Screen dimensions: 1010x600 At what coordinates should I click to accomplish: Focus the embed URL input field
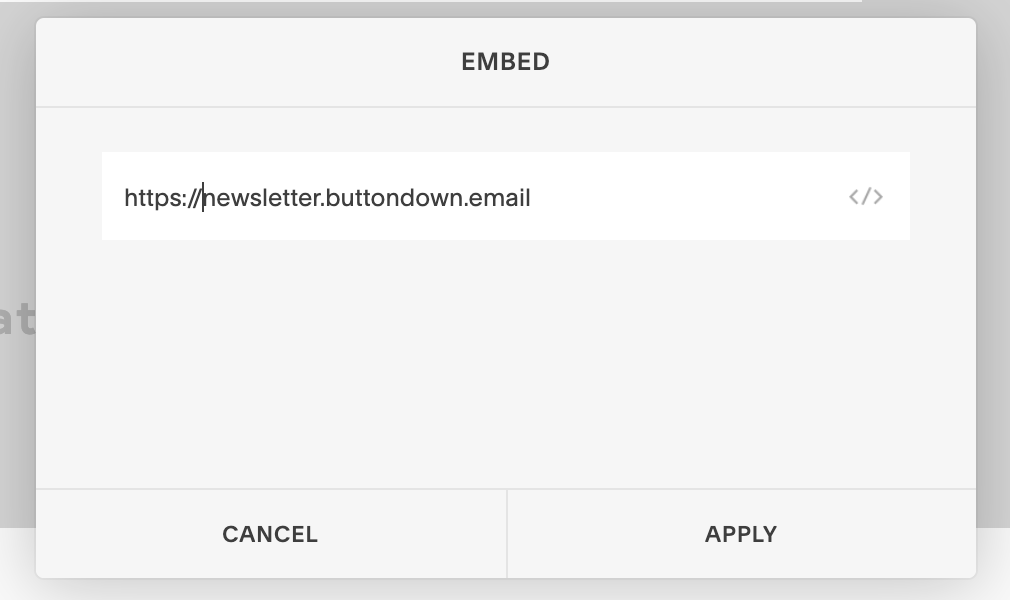(506, 197)
